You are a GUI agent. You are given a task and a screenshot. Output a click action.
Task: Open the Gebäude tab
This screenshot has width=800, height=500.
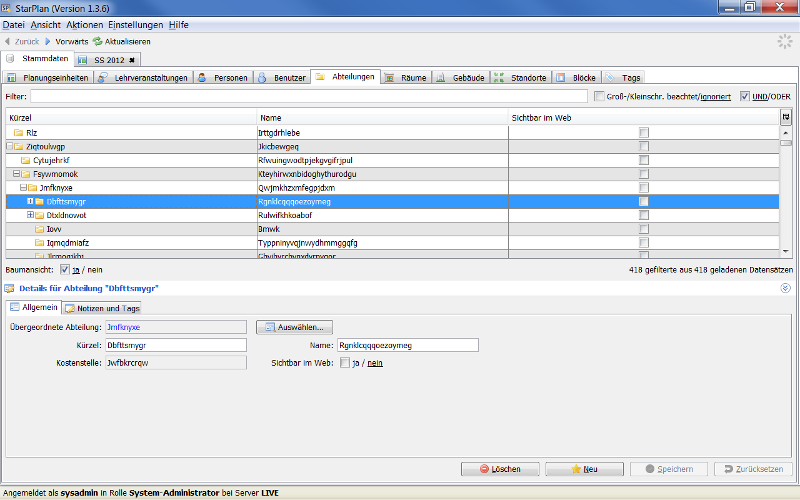point(461,78)
